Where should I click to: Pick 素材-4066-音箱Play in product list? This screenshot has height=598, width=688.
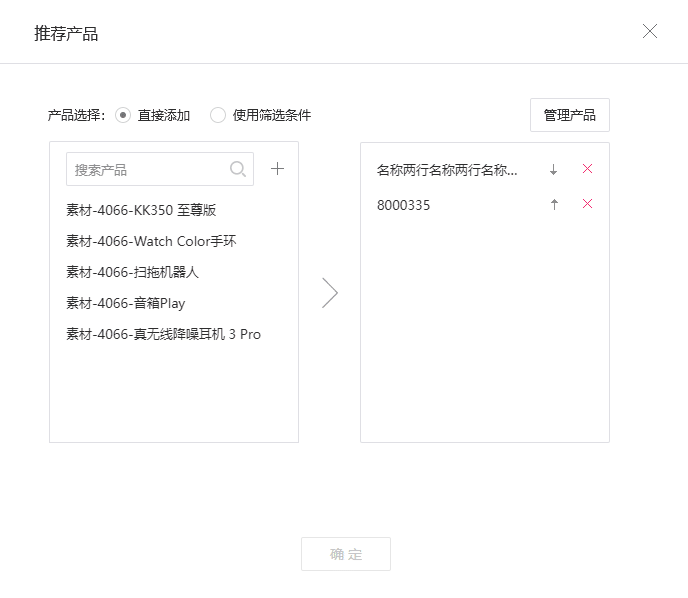(126, 303)
